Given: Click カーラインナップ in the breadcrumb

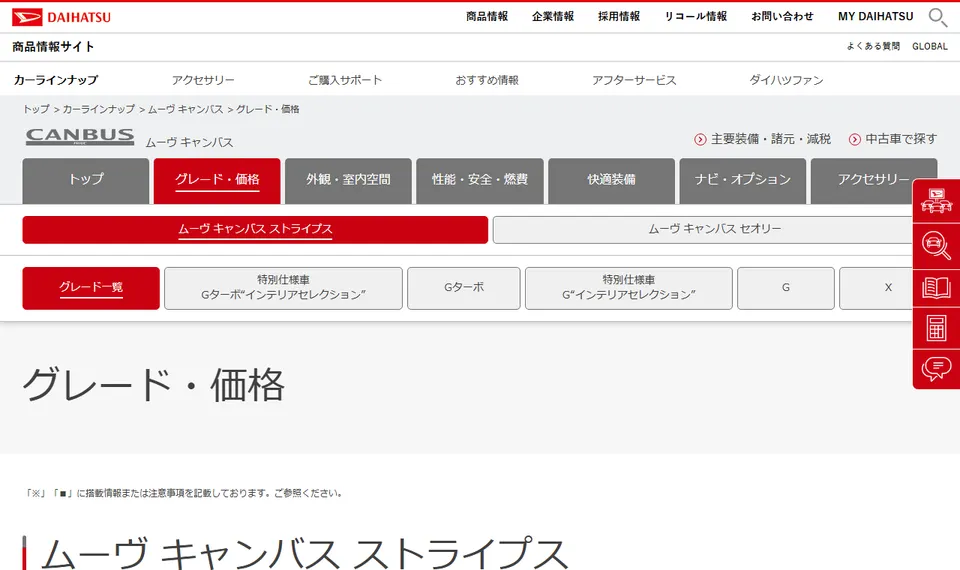Looking at the screenshot, I should pos(99,109).
